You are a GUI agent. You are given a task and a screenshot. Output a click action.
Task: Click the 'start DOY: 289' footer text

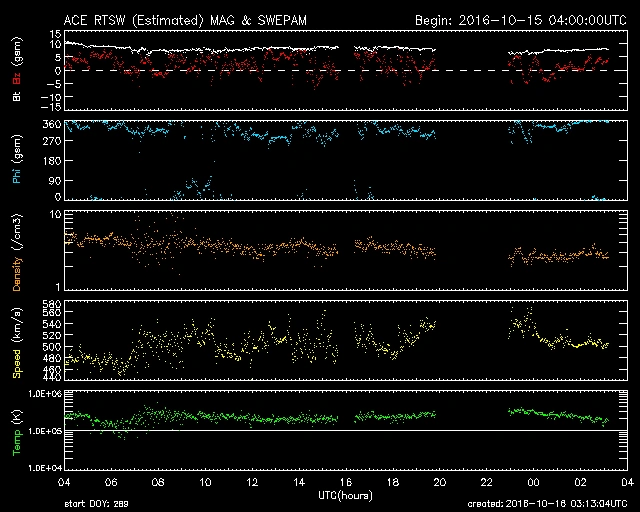pyautogui.click(x=96, y=504)
